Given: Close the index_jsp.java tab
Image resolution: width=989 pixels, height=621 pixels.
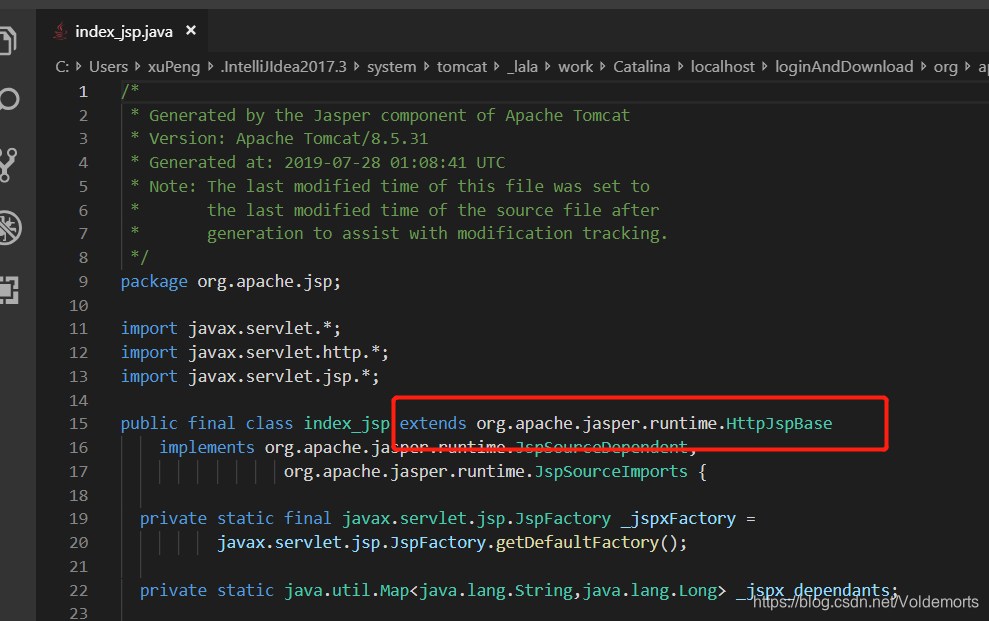Looking at the screenshot, I should 191,30.
